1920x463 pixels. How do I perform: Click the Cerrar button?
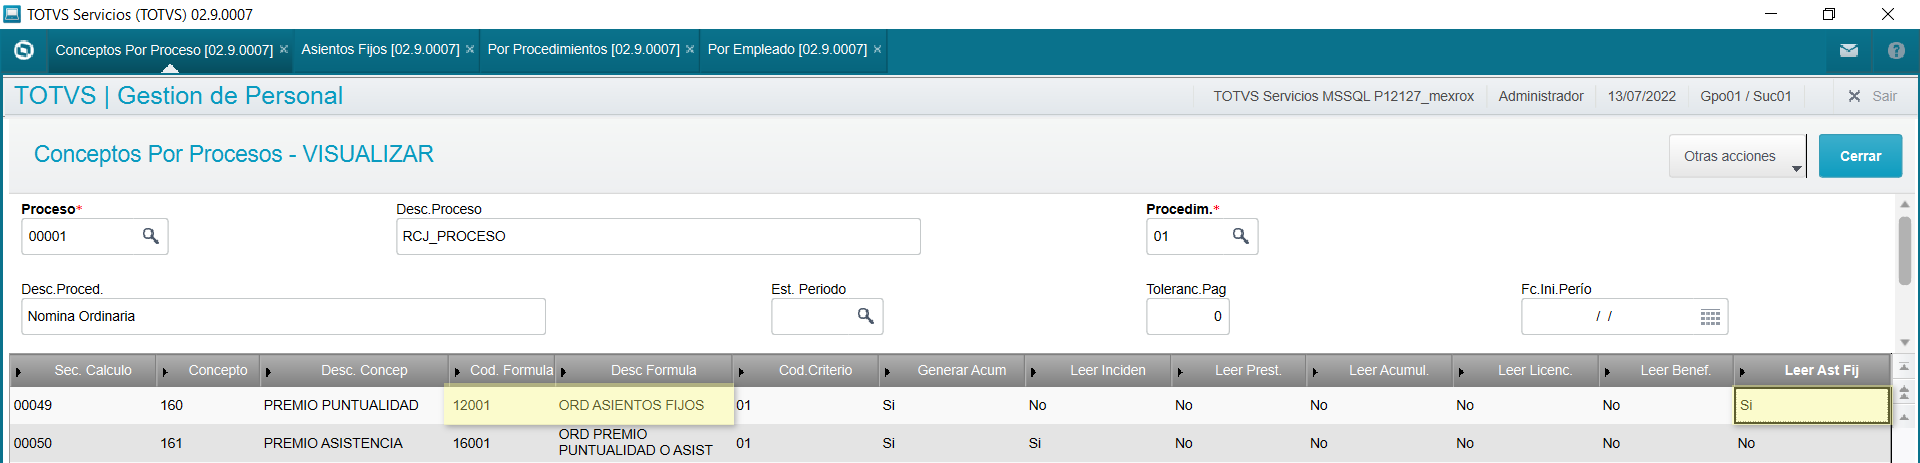(1860, 156)
